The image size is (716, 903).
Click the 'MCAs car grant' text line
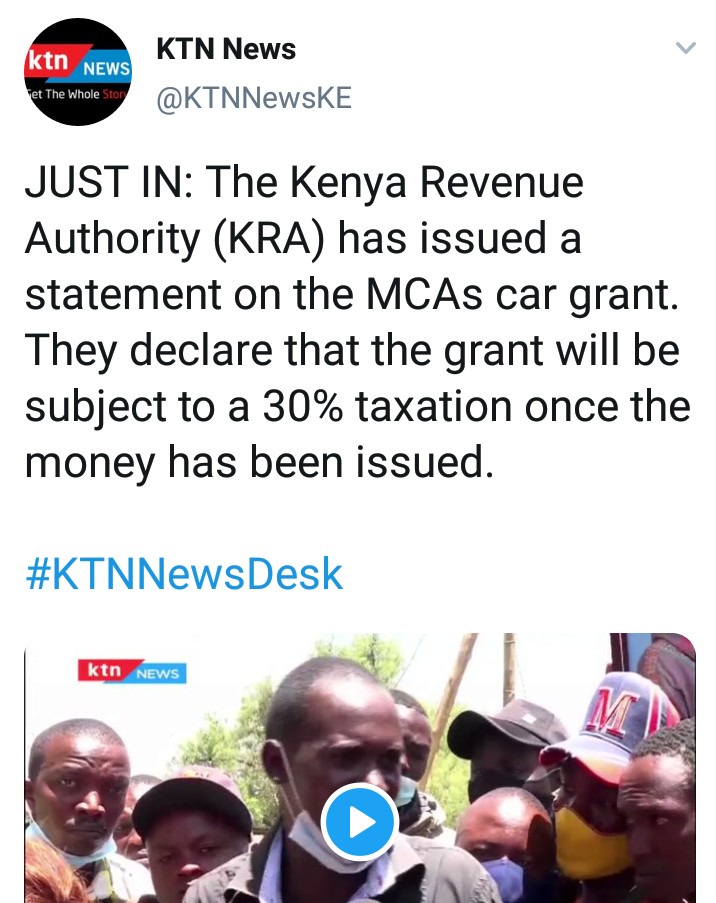pyautogui.click(x=352, y=294)
